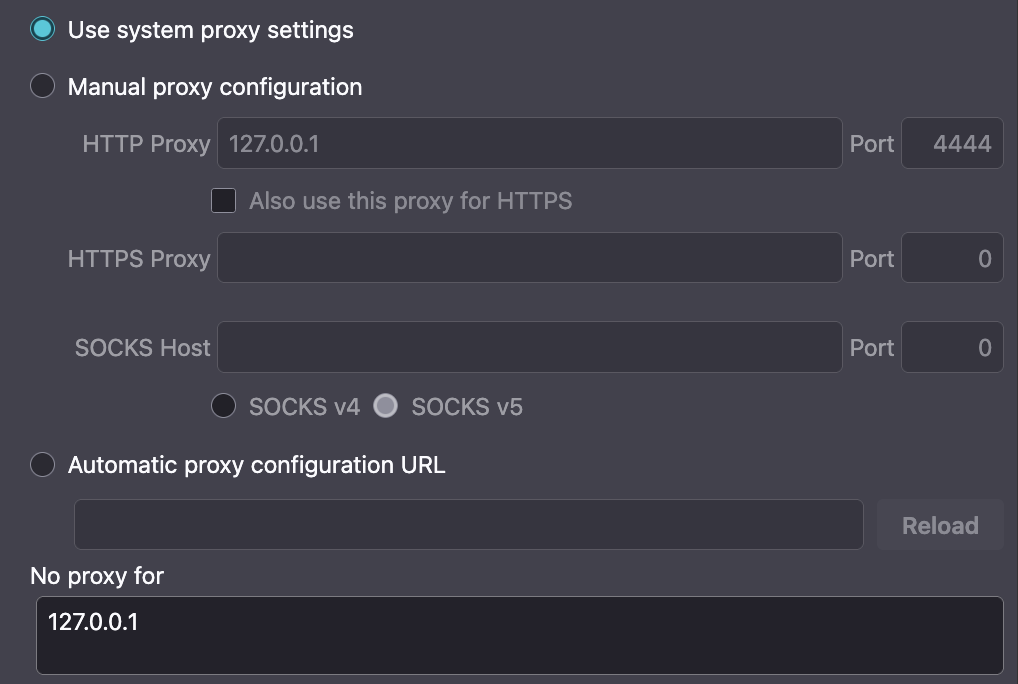This screenshot has width=1018, height=684.
Task: Select Automatic proxy configuration URL radio button
Action: click(42, 465)
